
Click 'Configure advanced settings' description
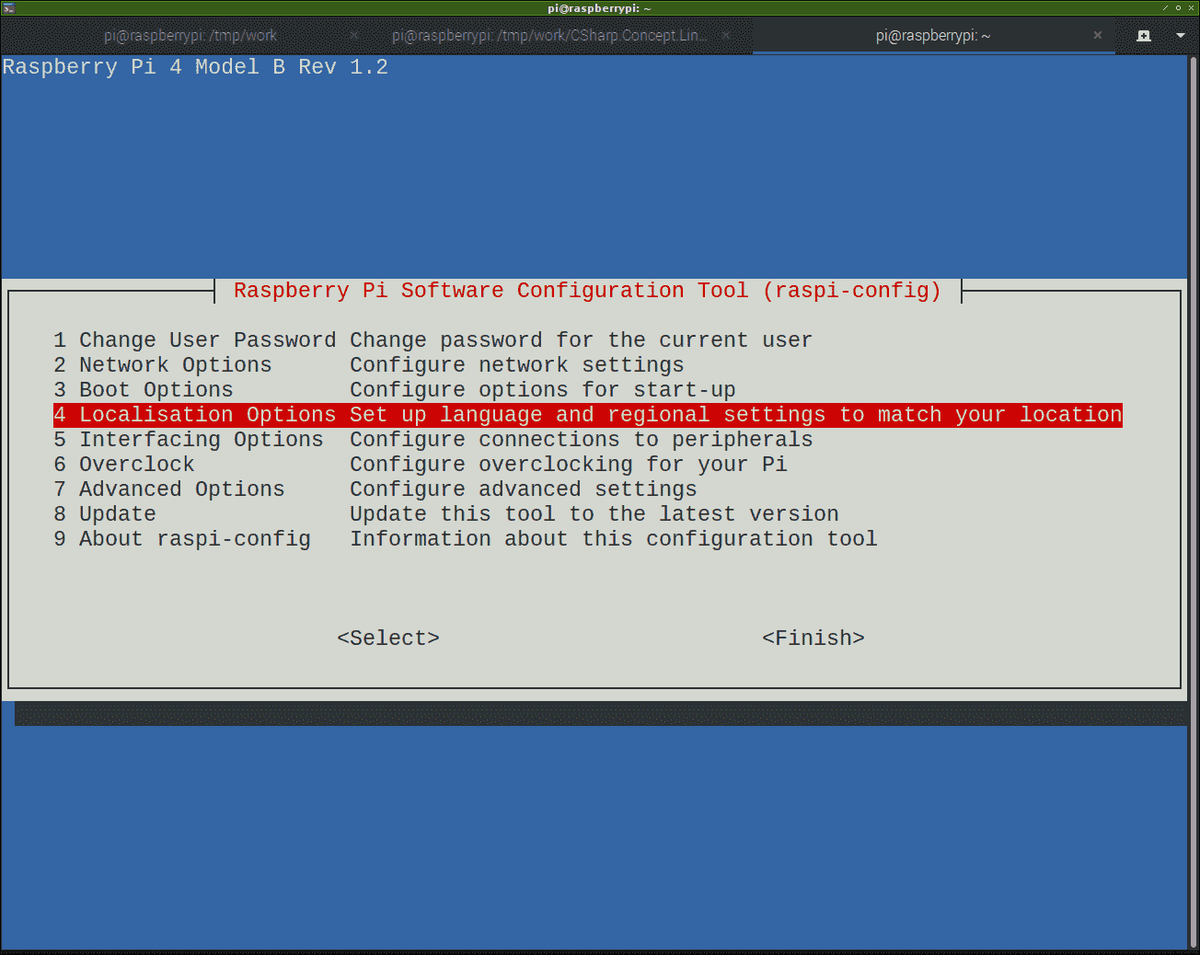click(x=524, y=489)
